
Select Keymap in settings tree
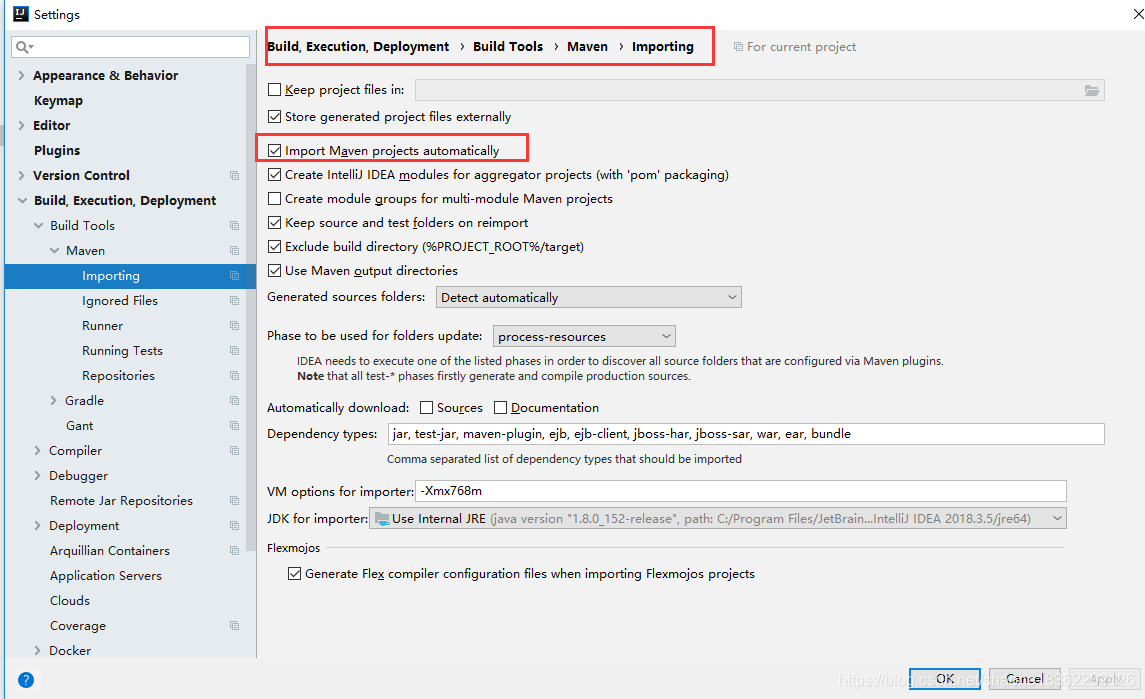click(58, 101)
